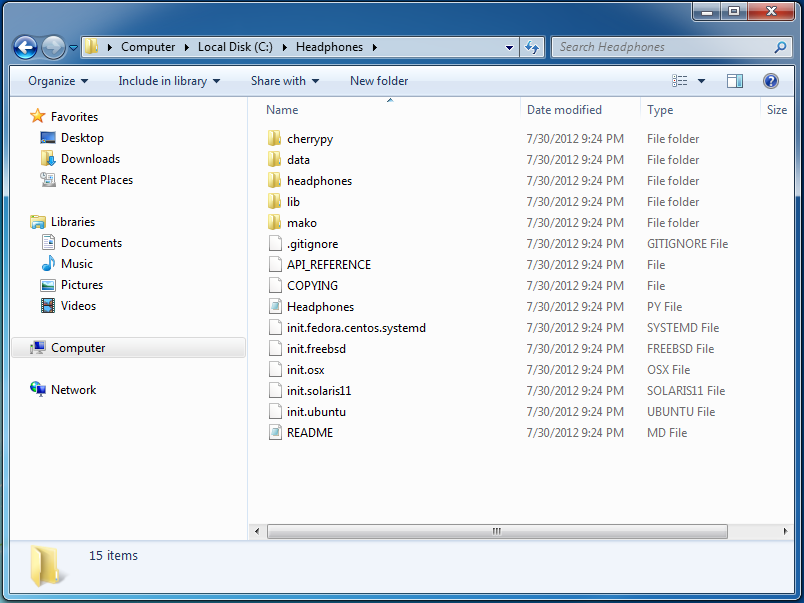Go back with the Back arrow button
Image resolution: width=804 pixels, height=603 pixels.
click(x=25, y=48)
